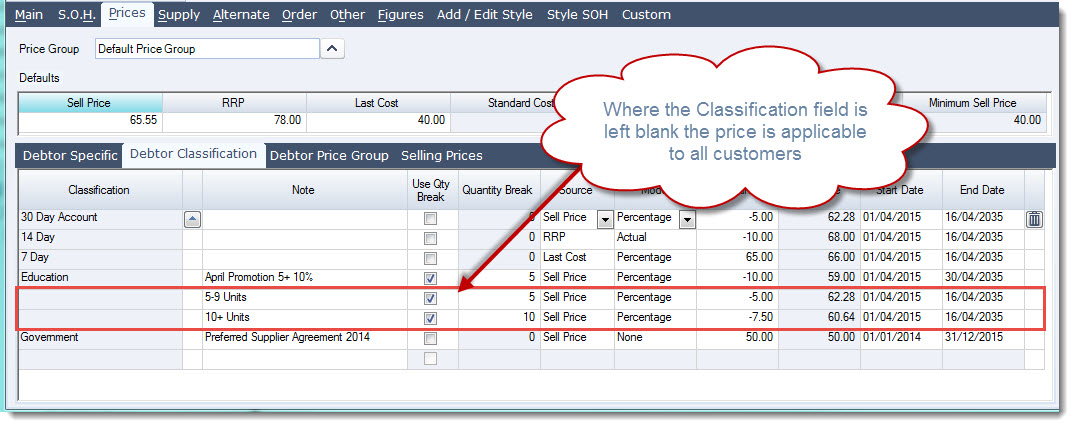The width and height of the screenshot is (1074, 427).
Task: Tick the Use Qty Break checkbox in the empty new row
Action: pyautogui.click(x=430, y=358)
